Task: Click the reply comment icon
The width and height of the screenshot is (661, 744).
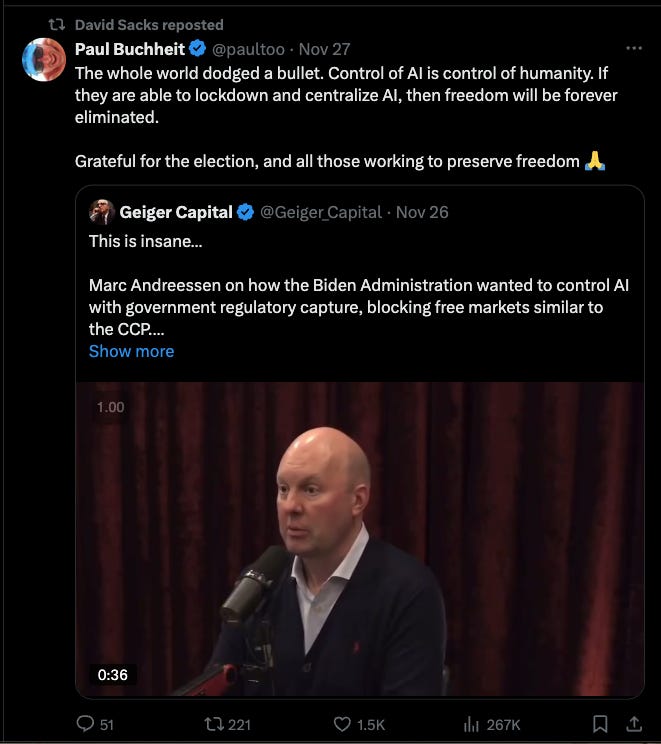Action: pyautogui.click(x=85, y=724)
